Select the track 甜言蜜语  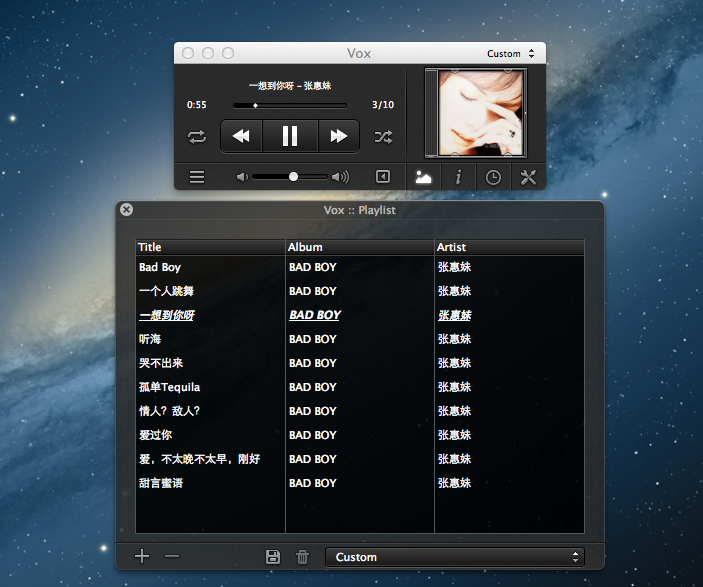tap(161, 483)
